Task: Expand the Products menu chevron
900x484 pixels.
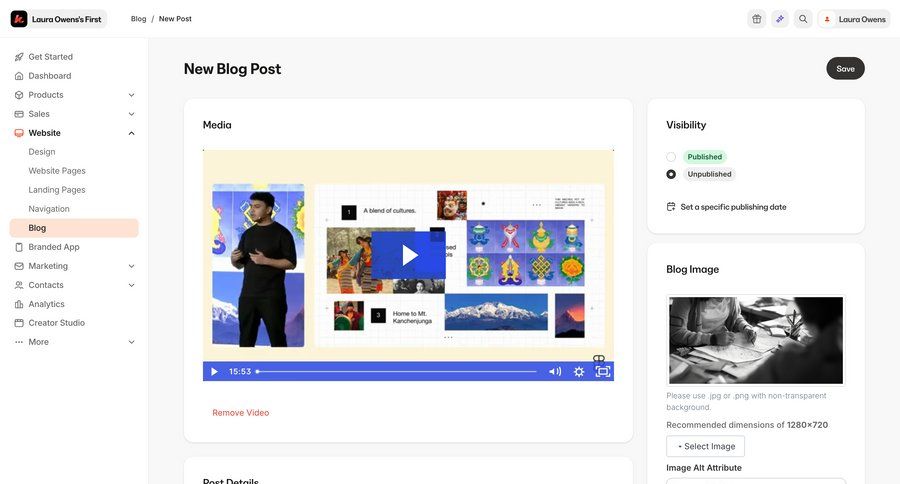Action: click(x=131, y=95)
